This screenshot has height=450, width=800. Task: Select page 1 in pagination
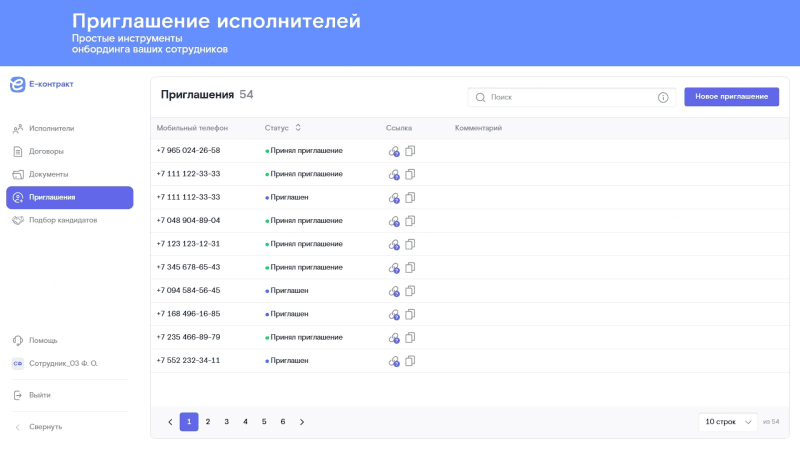coord(189,422)
